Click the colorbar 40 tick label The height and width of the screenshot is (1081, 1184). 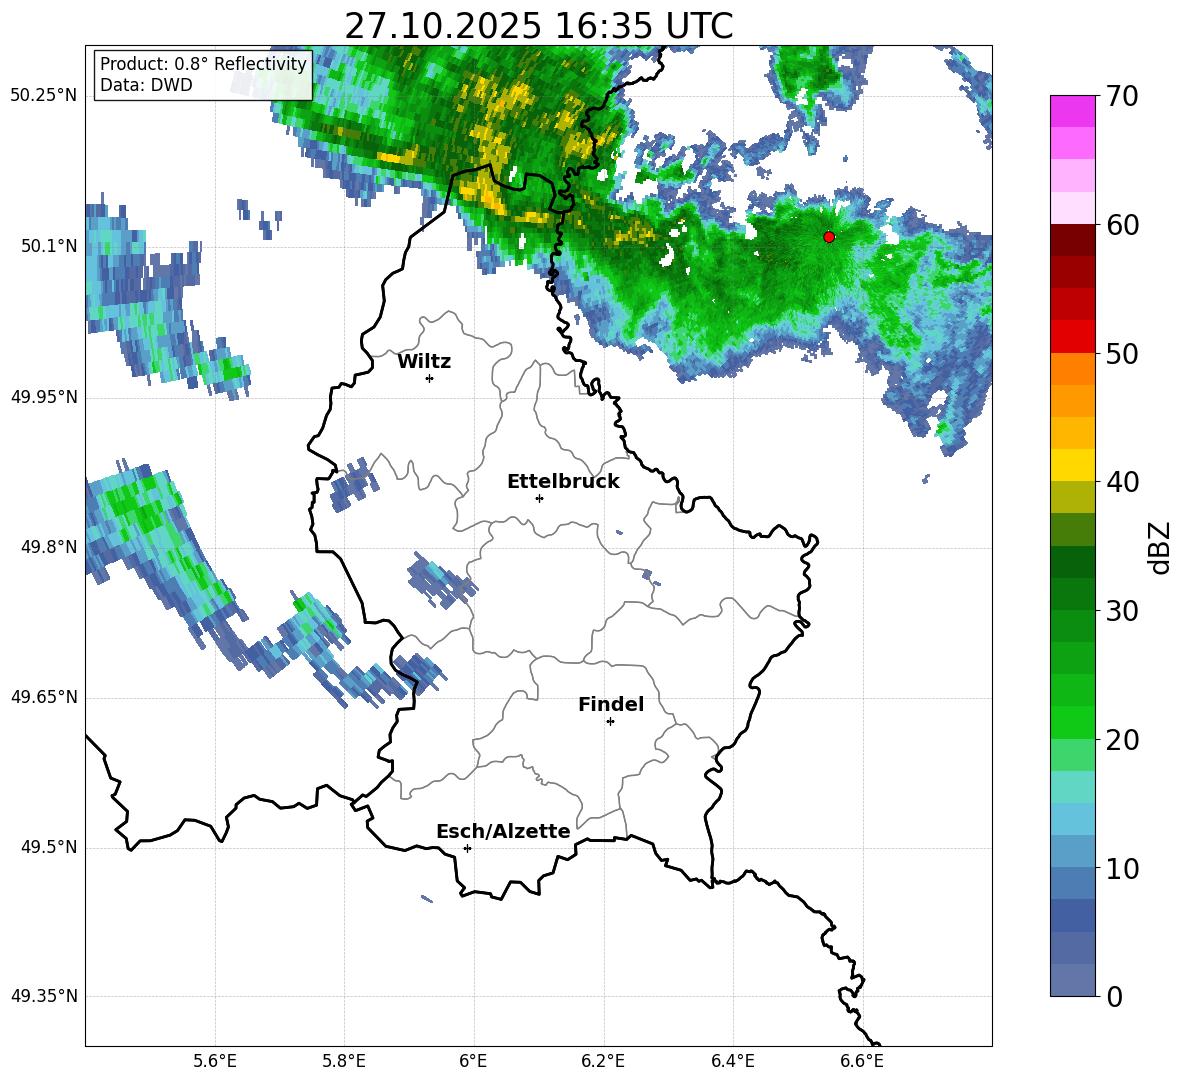click(1122, 482)
